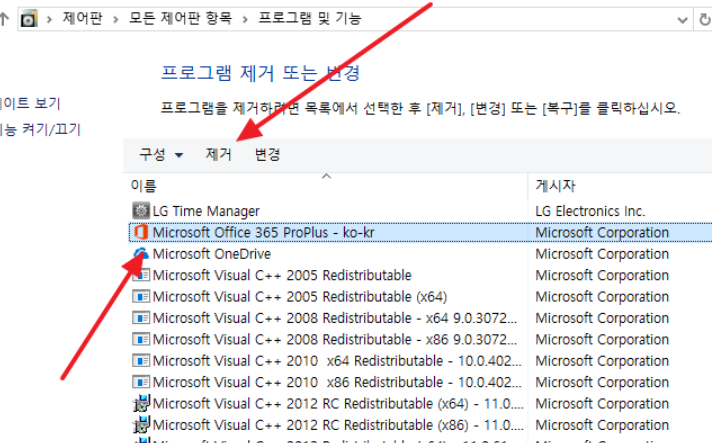Screen dimensions: 712x443
Task: Go up one folder level with the arrow
Action: click(x=4, y=19)
